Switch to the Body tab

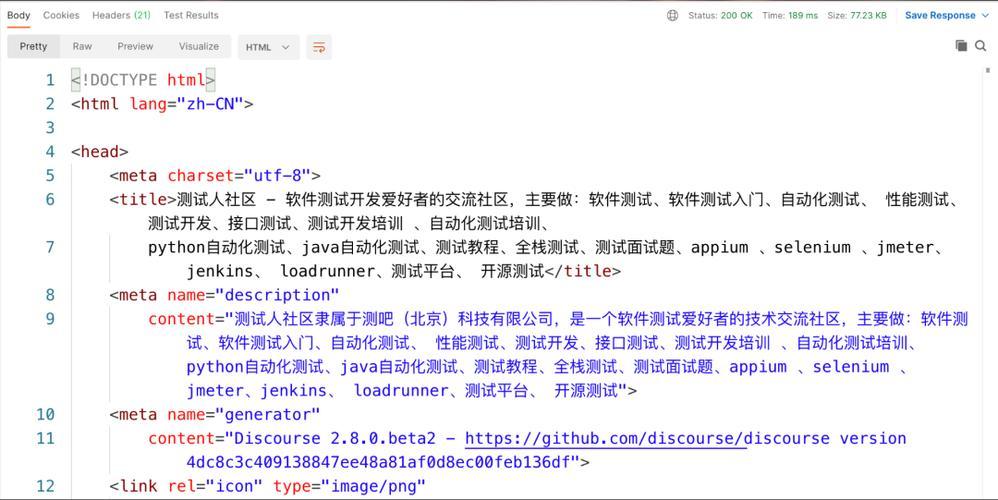(x=18, y=15)
